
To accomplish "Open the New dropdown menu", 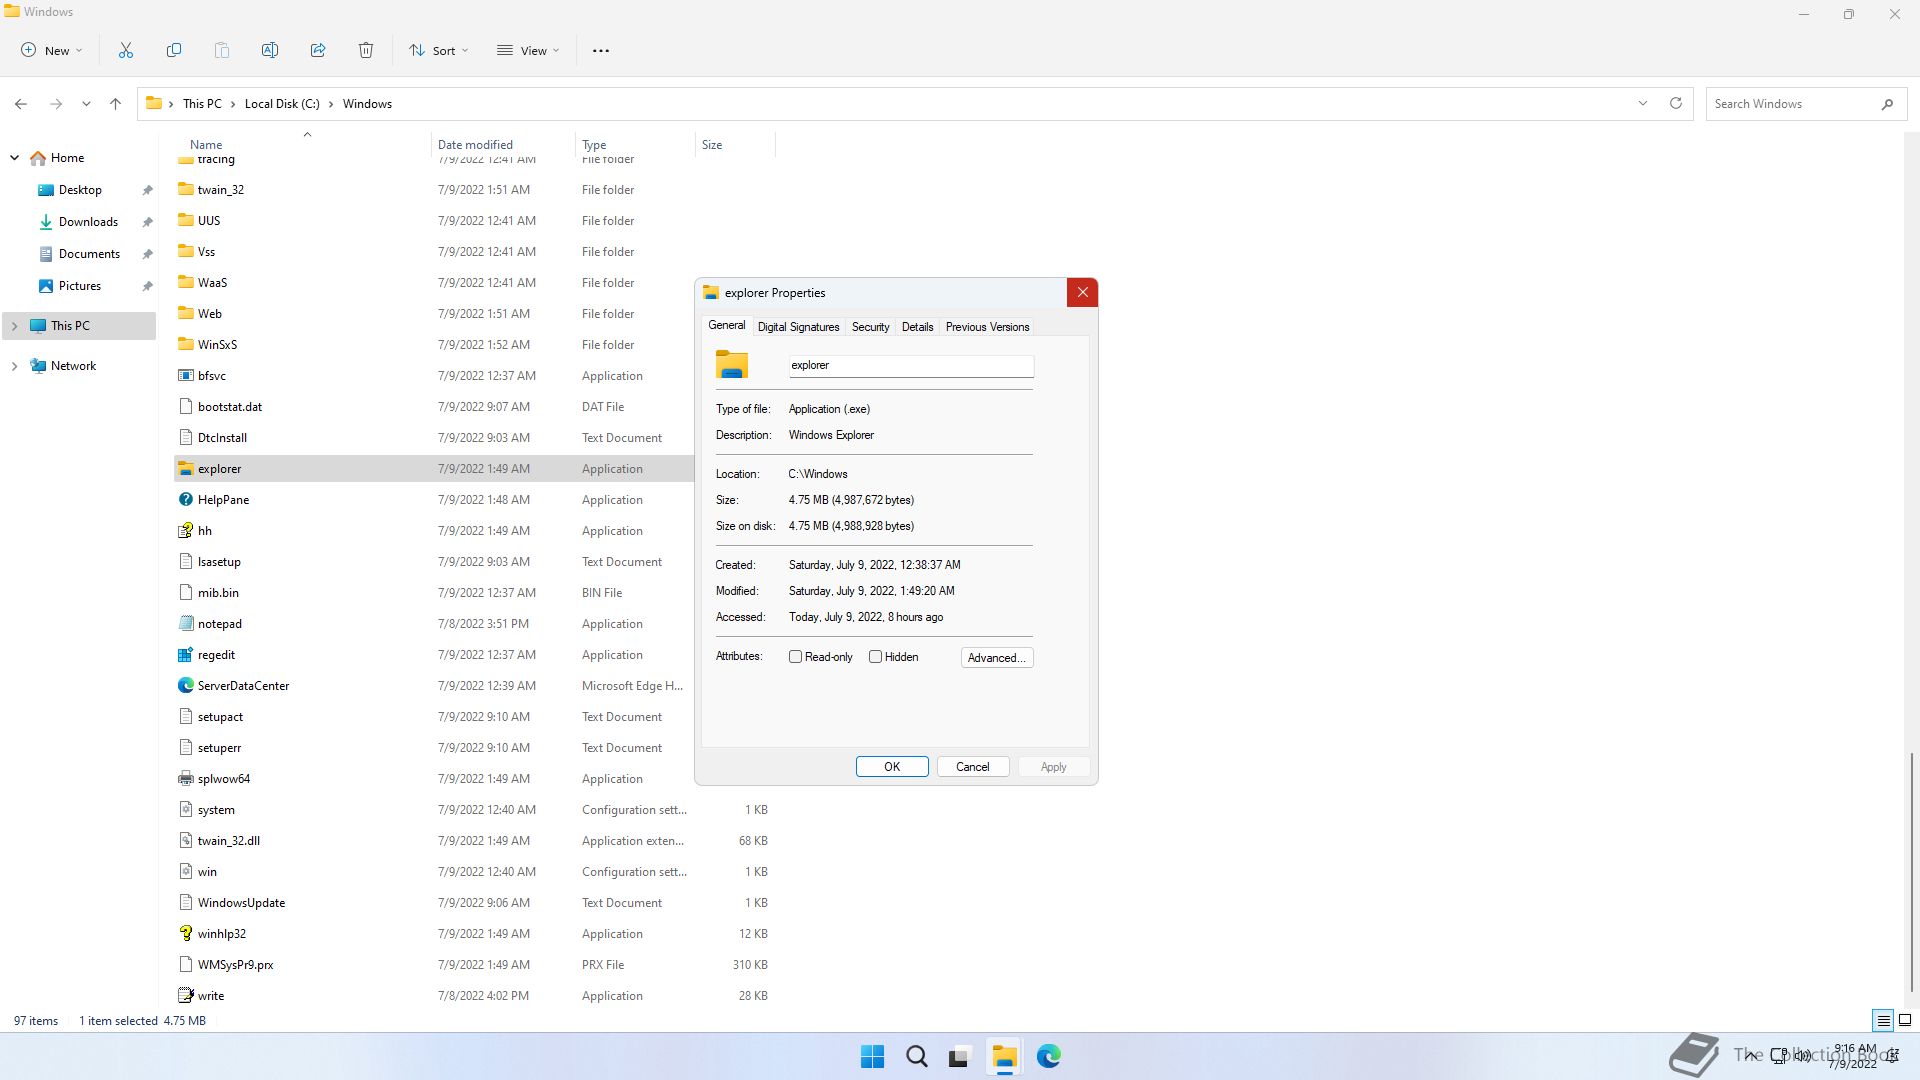I will [x=52, y=50].
